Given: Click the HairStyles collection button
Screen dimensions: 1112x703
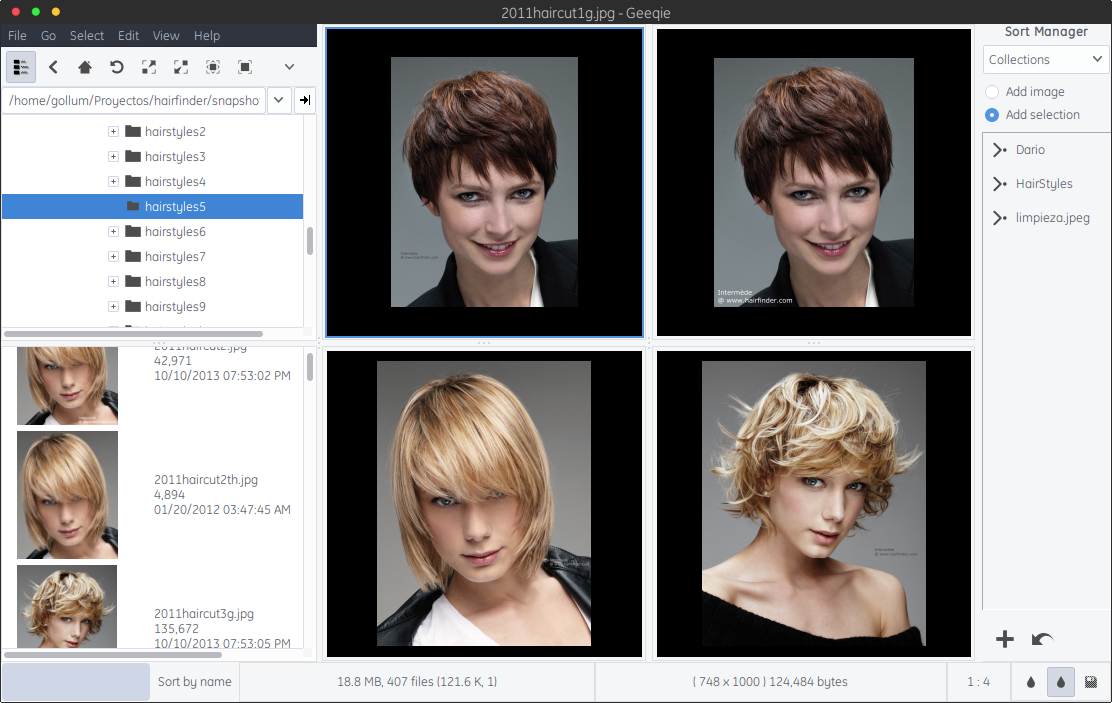Looking at the screenshot, I should pos(1044,184).
